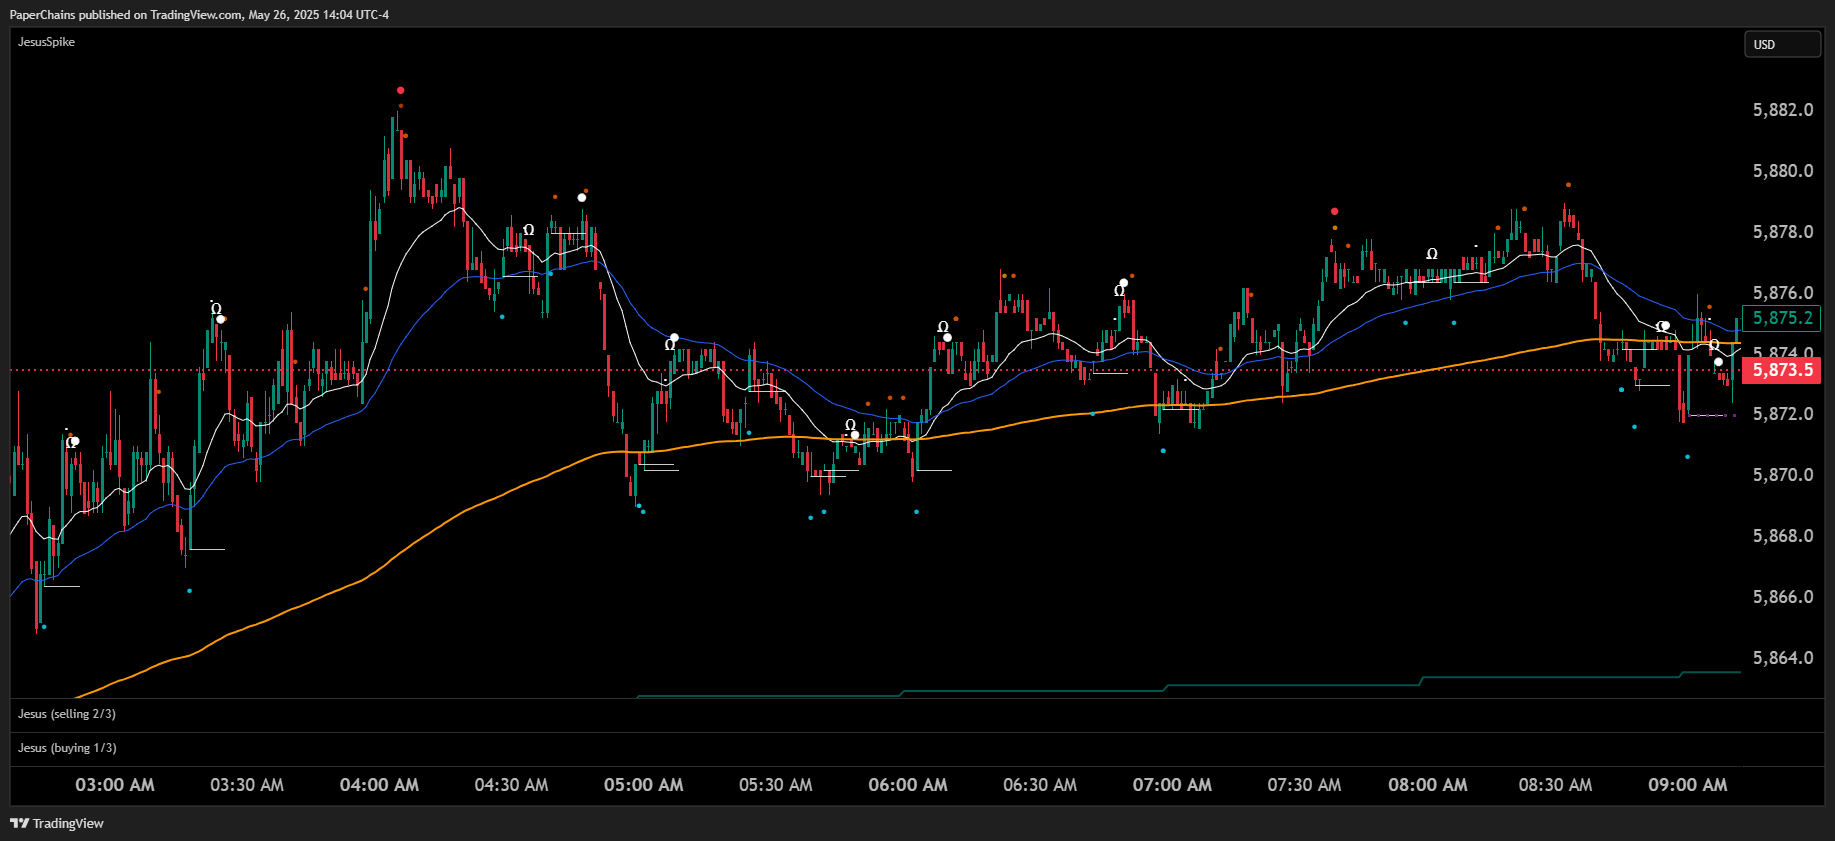Screen dimensions: 1835x841
Task: Click the 05:30 AM time label
Action: (x=775, y=785)
